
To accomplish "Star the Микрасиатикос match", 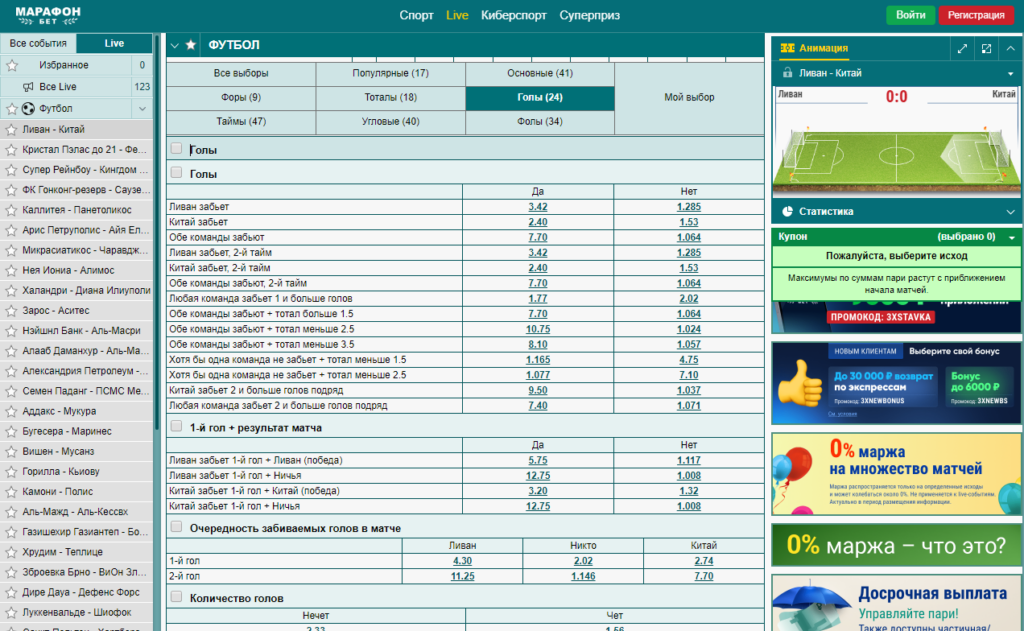I will point(10,250).
